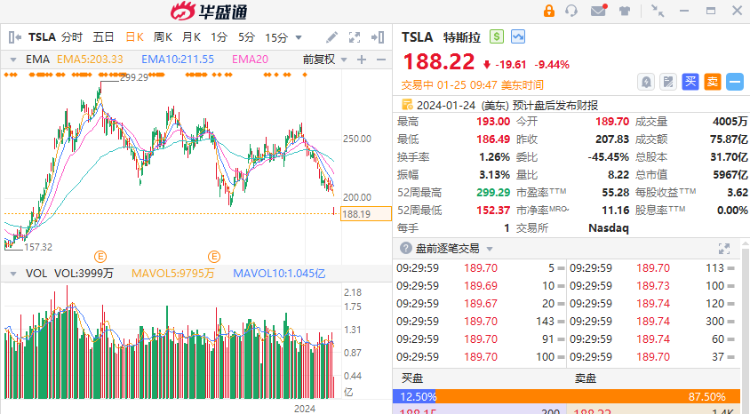Viewport: 750px width, 414px height.
Task: Open the messages envelope icon
Action: pos(598,11)
